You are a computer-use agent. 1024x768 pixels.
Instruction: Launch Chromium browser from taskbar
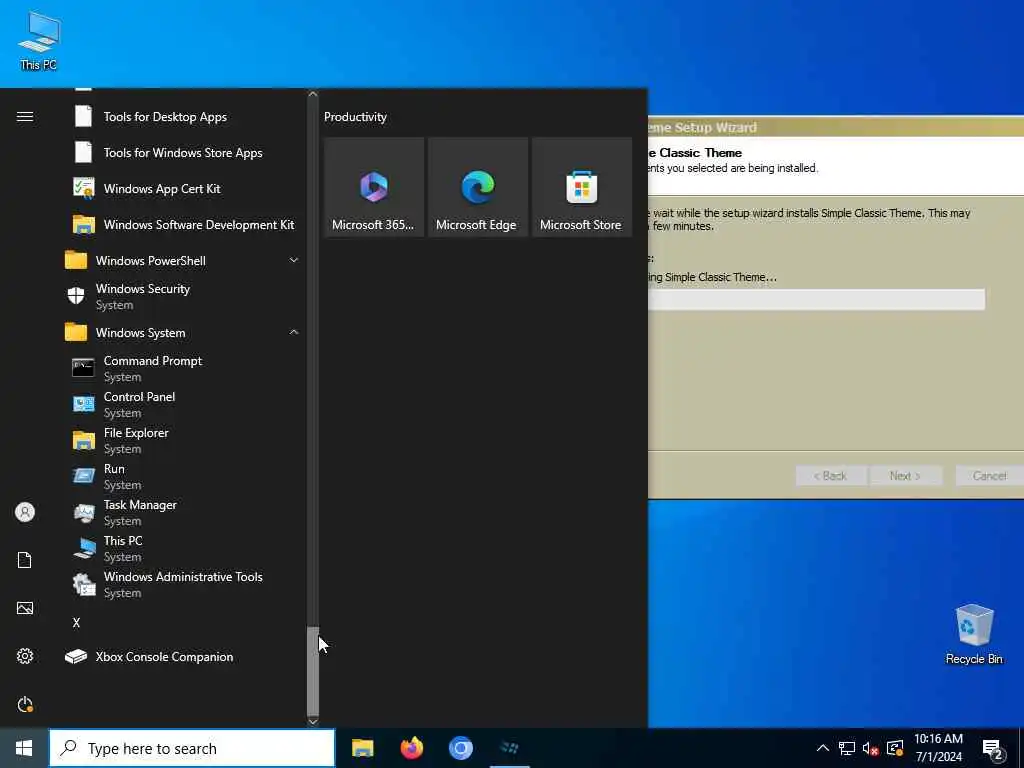(460, 748)
